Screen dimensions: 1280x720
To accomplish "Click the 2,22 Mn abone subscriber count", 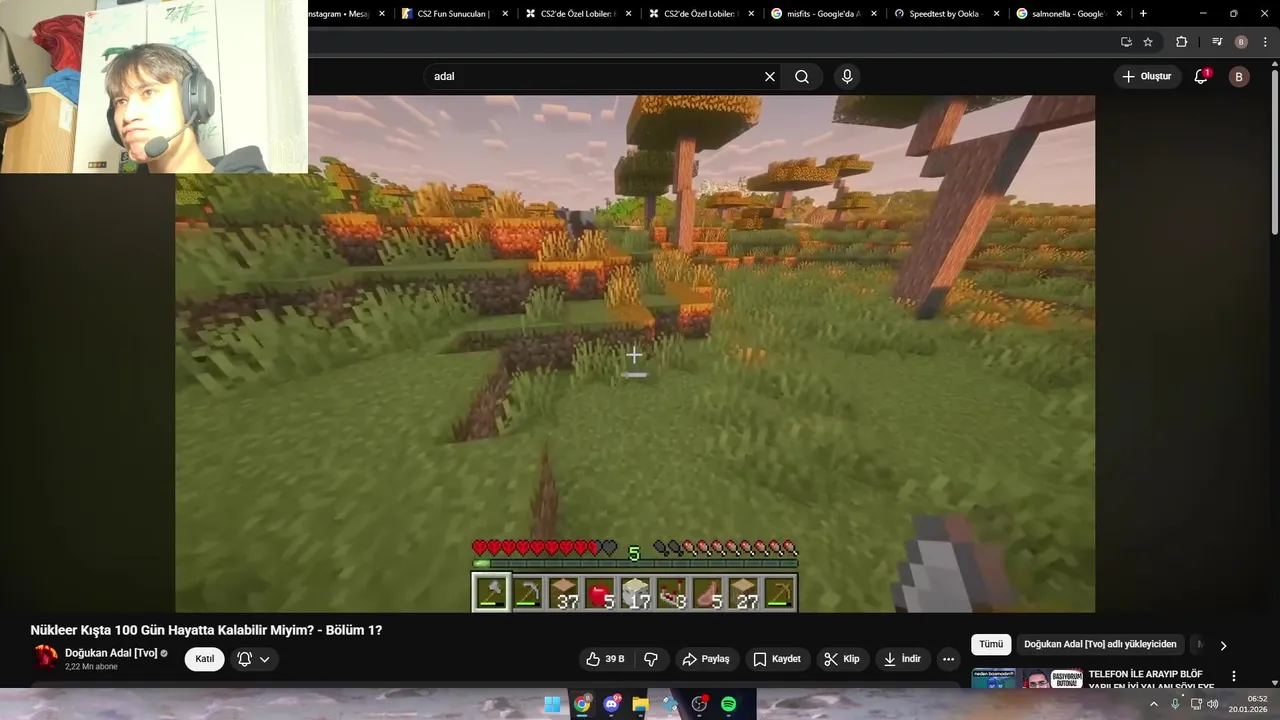I will click(x=91, y=667).
